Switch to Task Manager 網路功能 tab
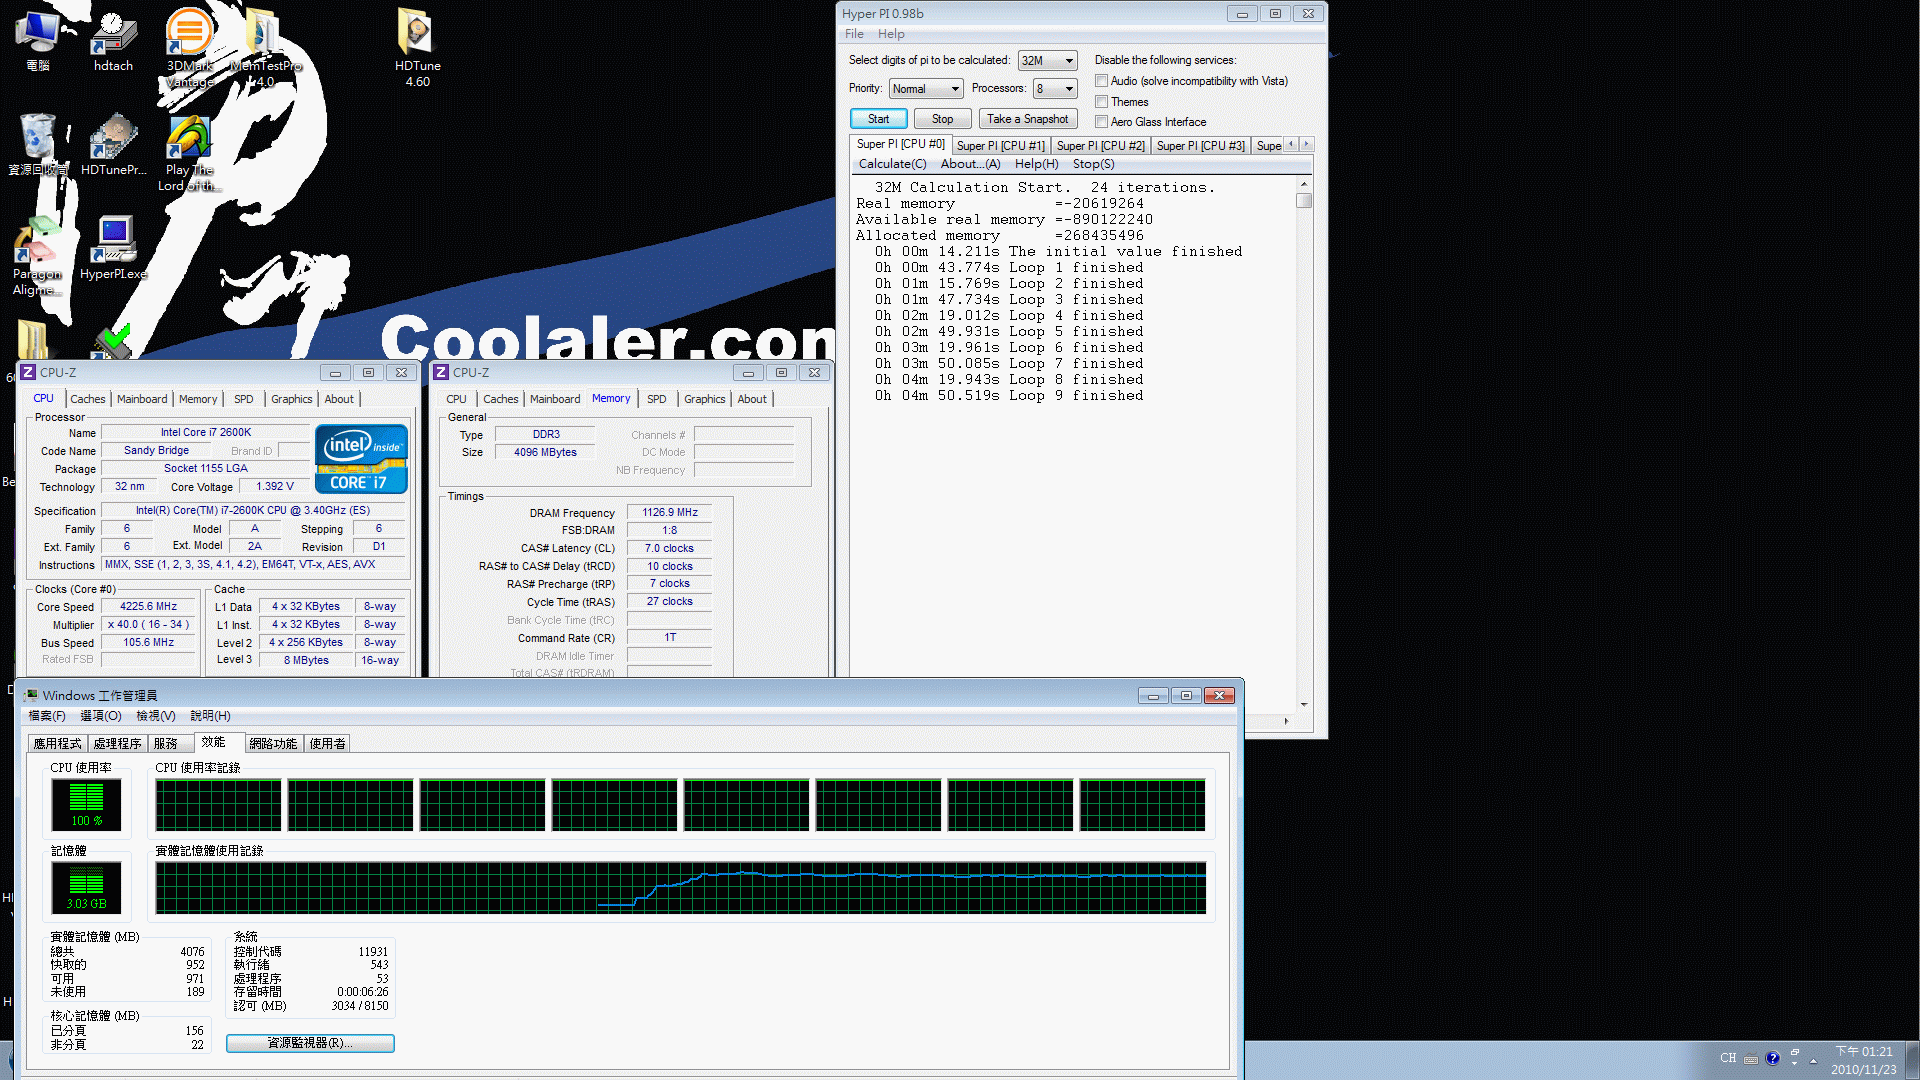The image size is (1920, 1080). coord(273,744)
